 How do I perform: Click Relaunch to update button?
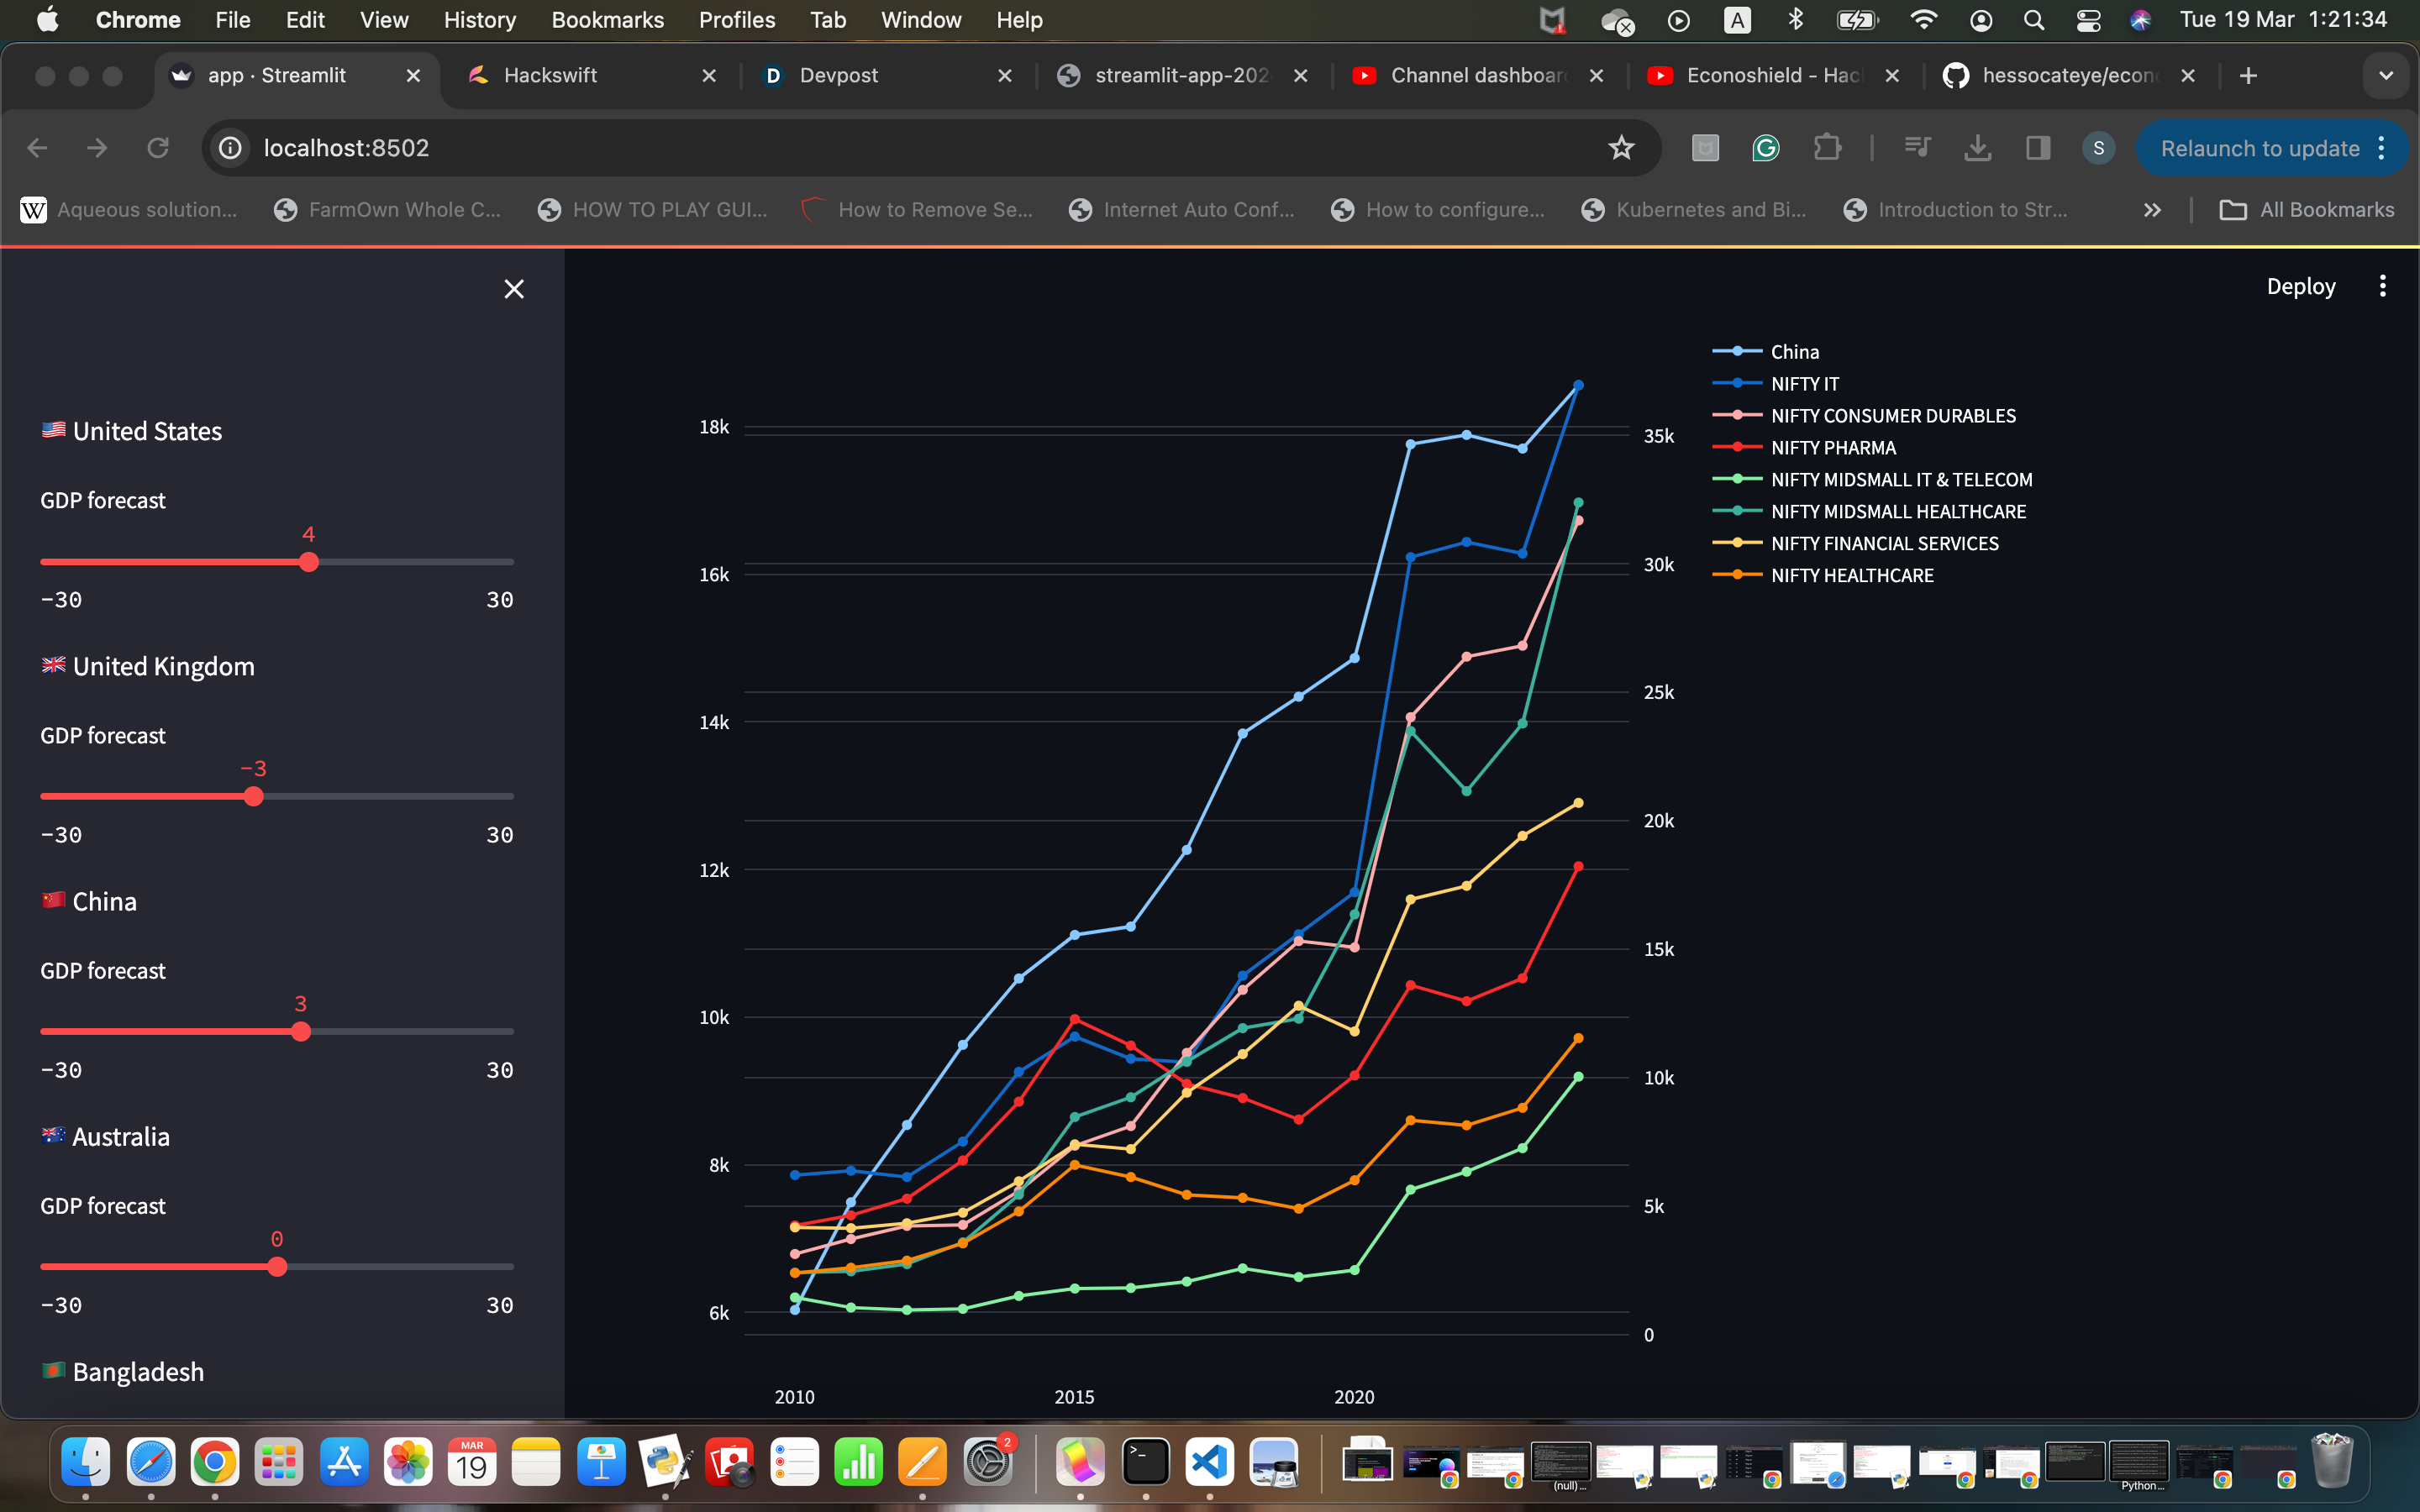click(2259, 148)
